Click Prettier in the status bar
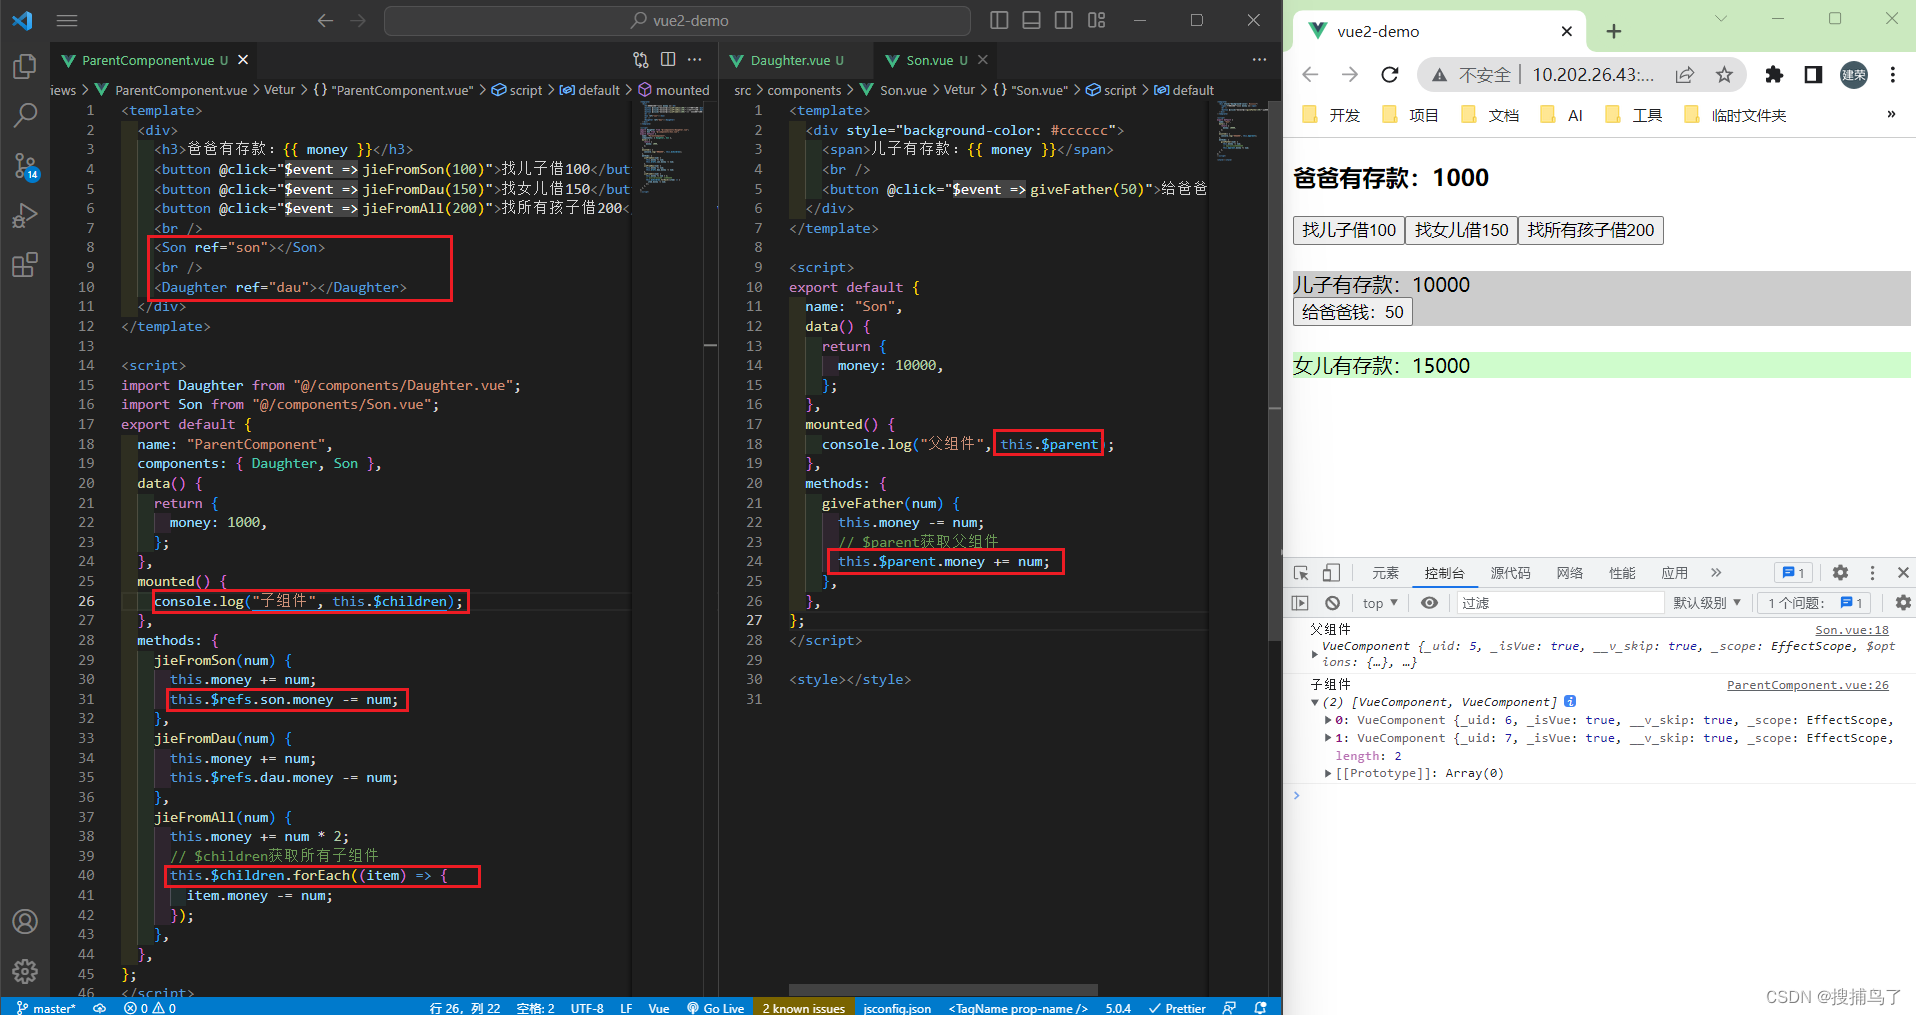The image size is (1916, 1015). click(x=1177, y=1008)
